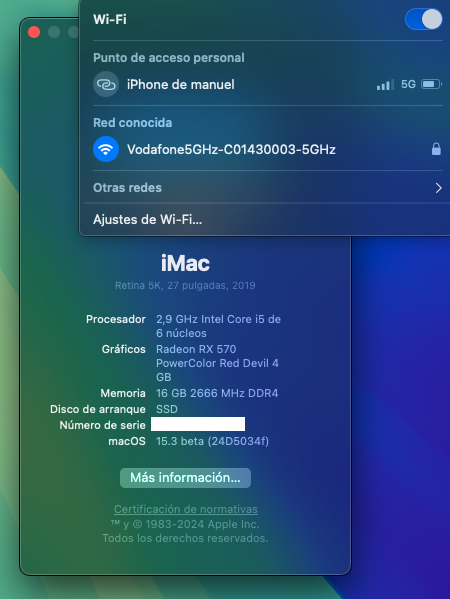Click the Disco de arranque label

(x=98, y=409)
